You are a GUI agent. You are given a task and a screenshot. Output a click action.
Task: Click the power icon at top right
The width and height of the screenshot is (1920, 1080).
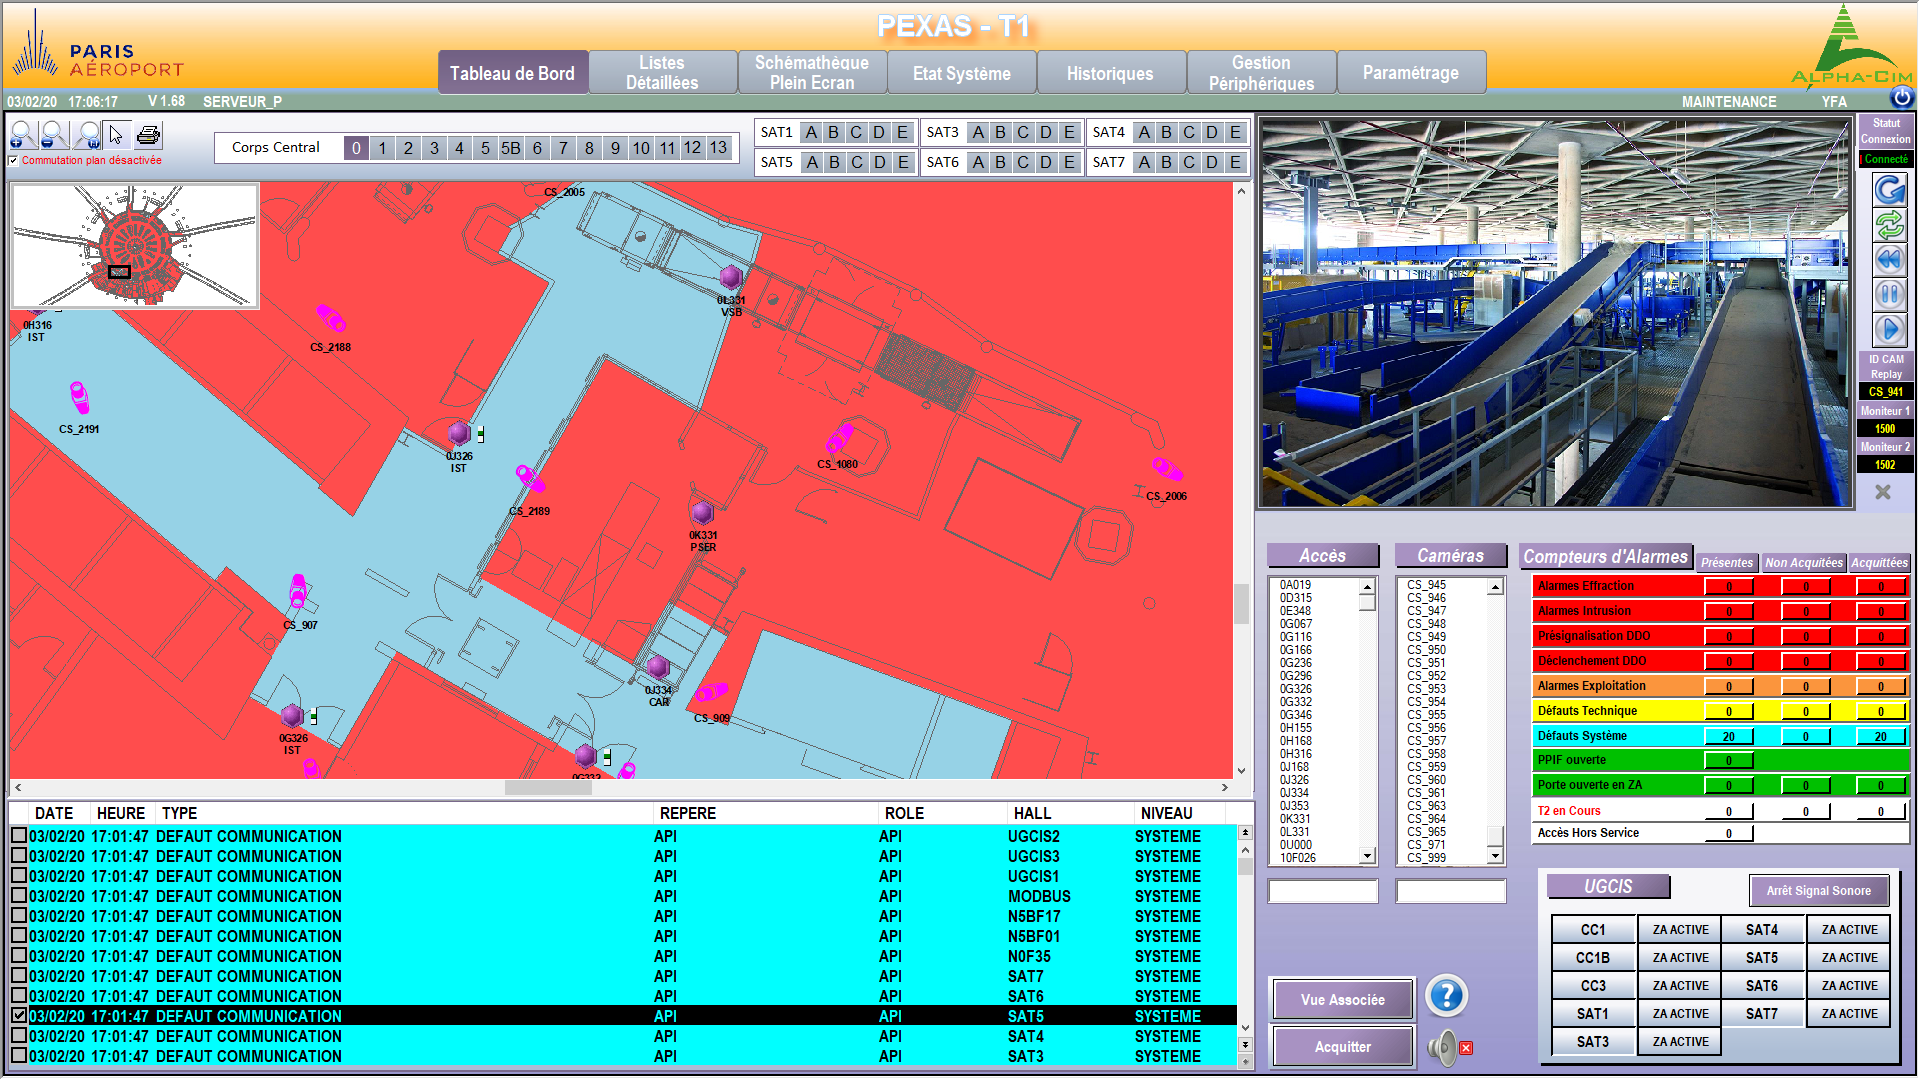point(1901,97)
